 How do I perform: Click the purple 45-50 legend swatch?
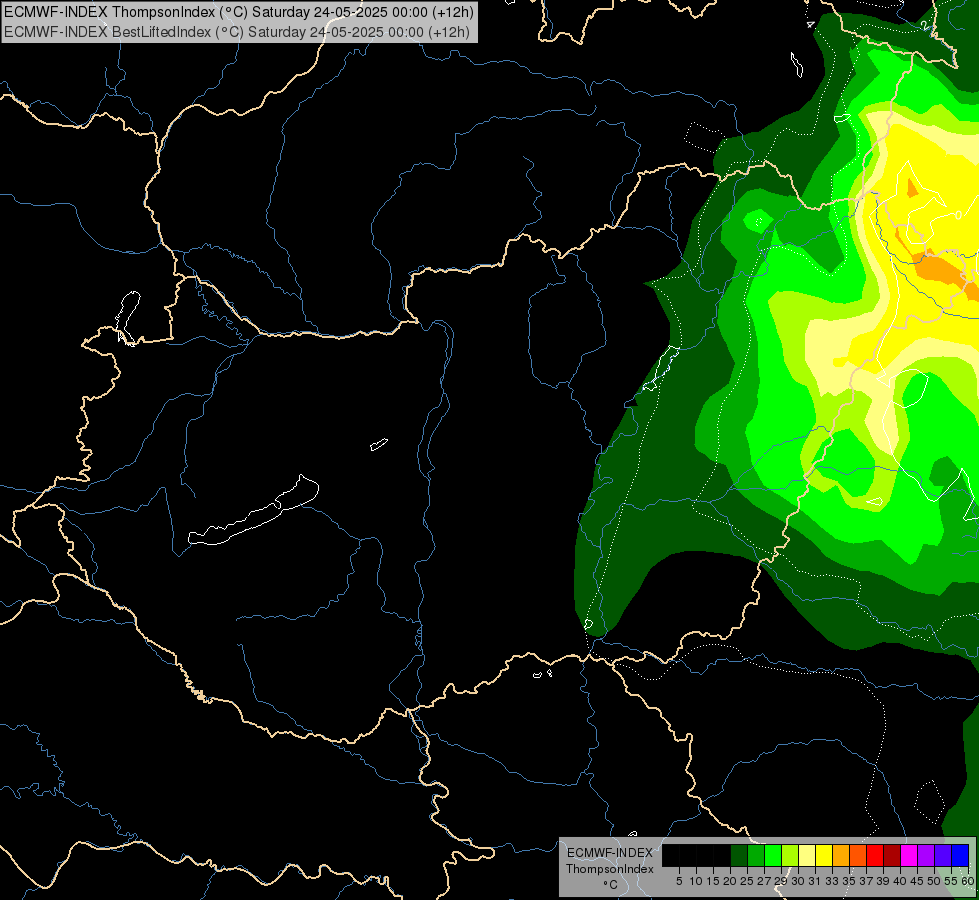[926, 855]
